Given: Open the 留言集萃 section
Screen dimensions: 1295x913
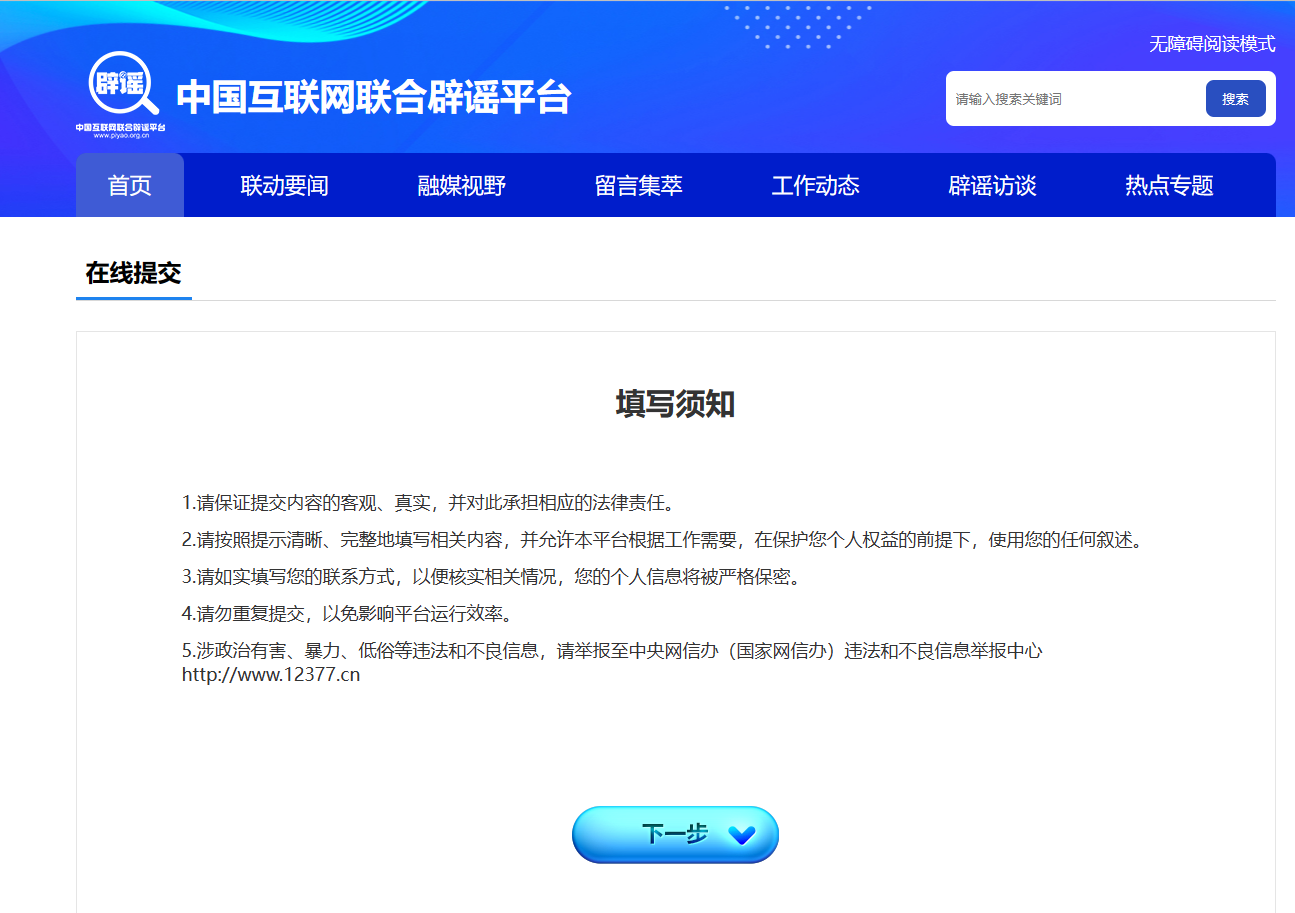Looking at the screenshot, I should 639,185.
